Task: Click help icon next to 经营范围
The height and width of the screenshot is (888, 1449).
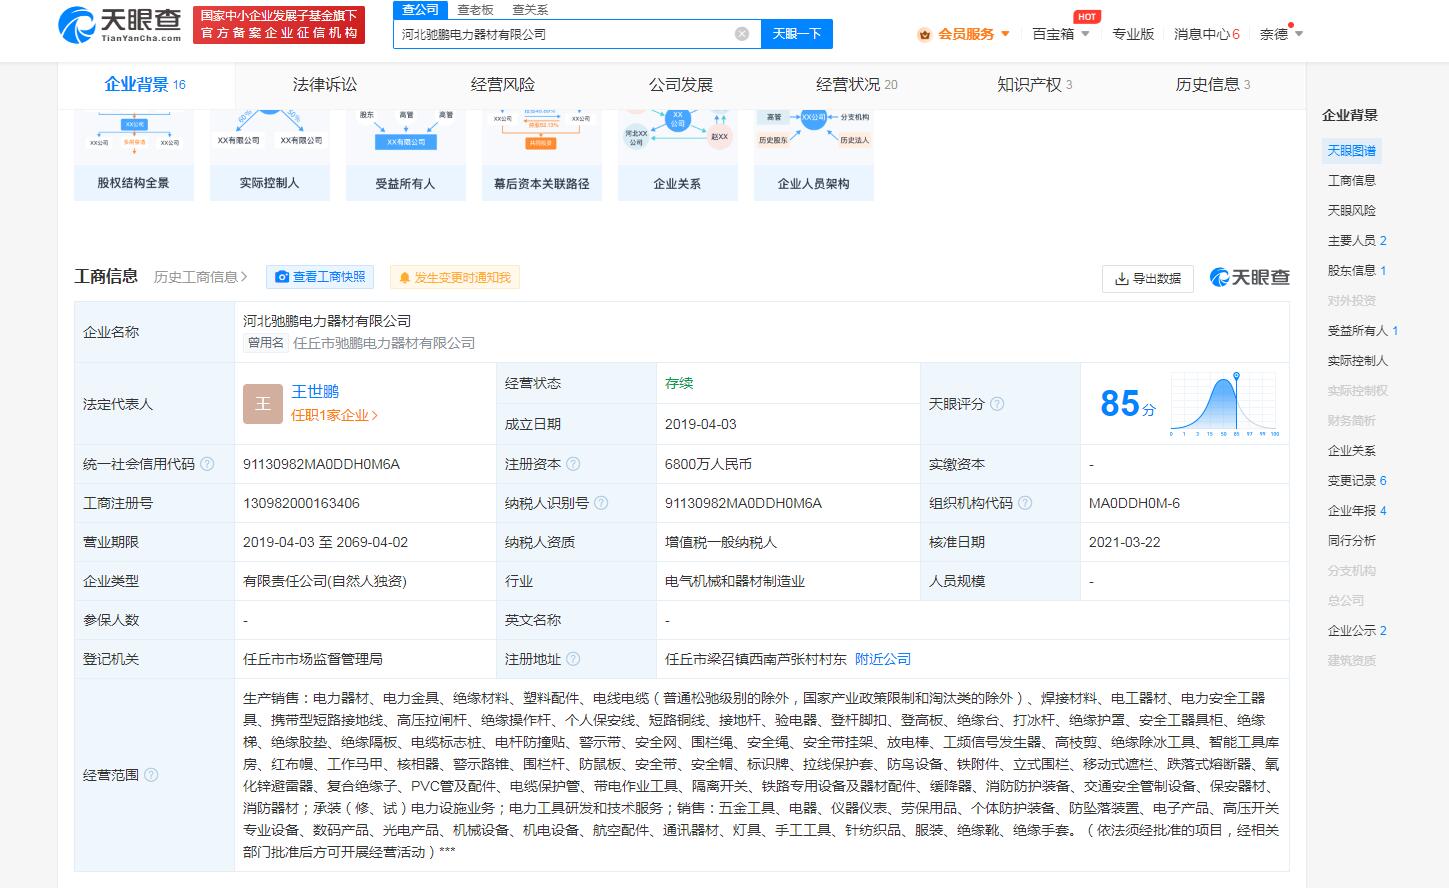Action: (151, 775)
